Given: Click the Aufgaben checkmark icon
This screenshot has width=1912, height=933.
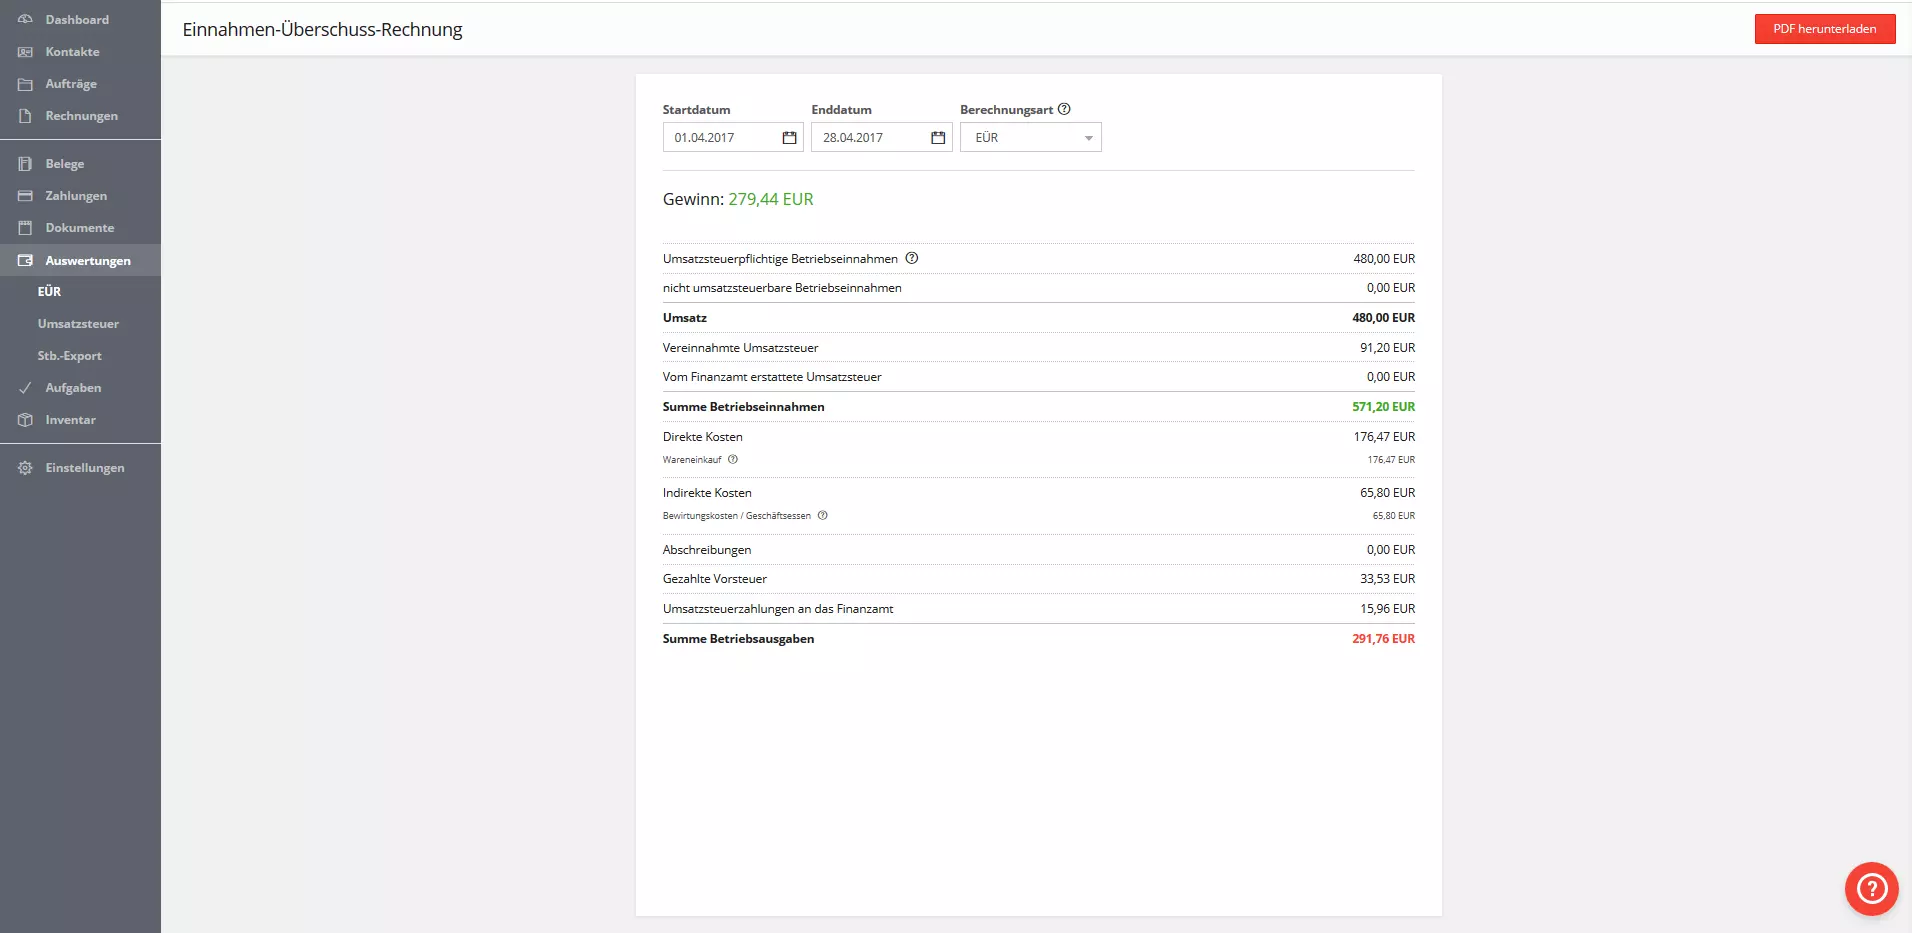Looking at the screenshot, I should click(x=25, y=388).
